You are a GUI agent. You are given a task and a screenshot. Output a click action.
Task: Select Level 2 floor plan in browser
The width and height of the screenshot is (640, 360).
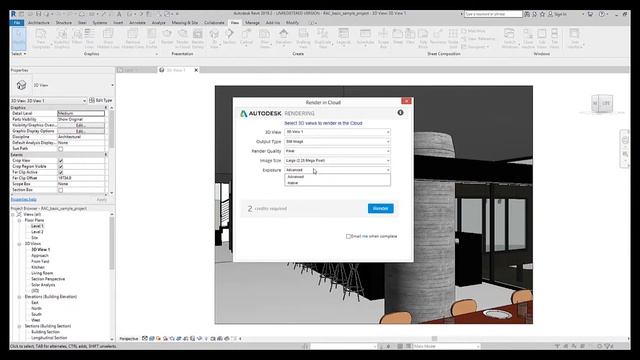pos(37,232)
